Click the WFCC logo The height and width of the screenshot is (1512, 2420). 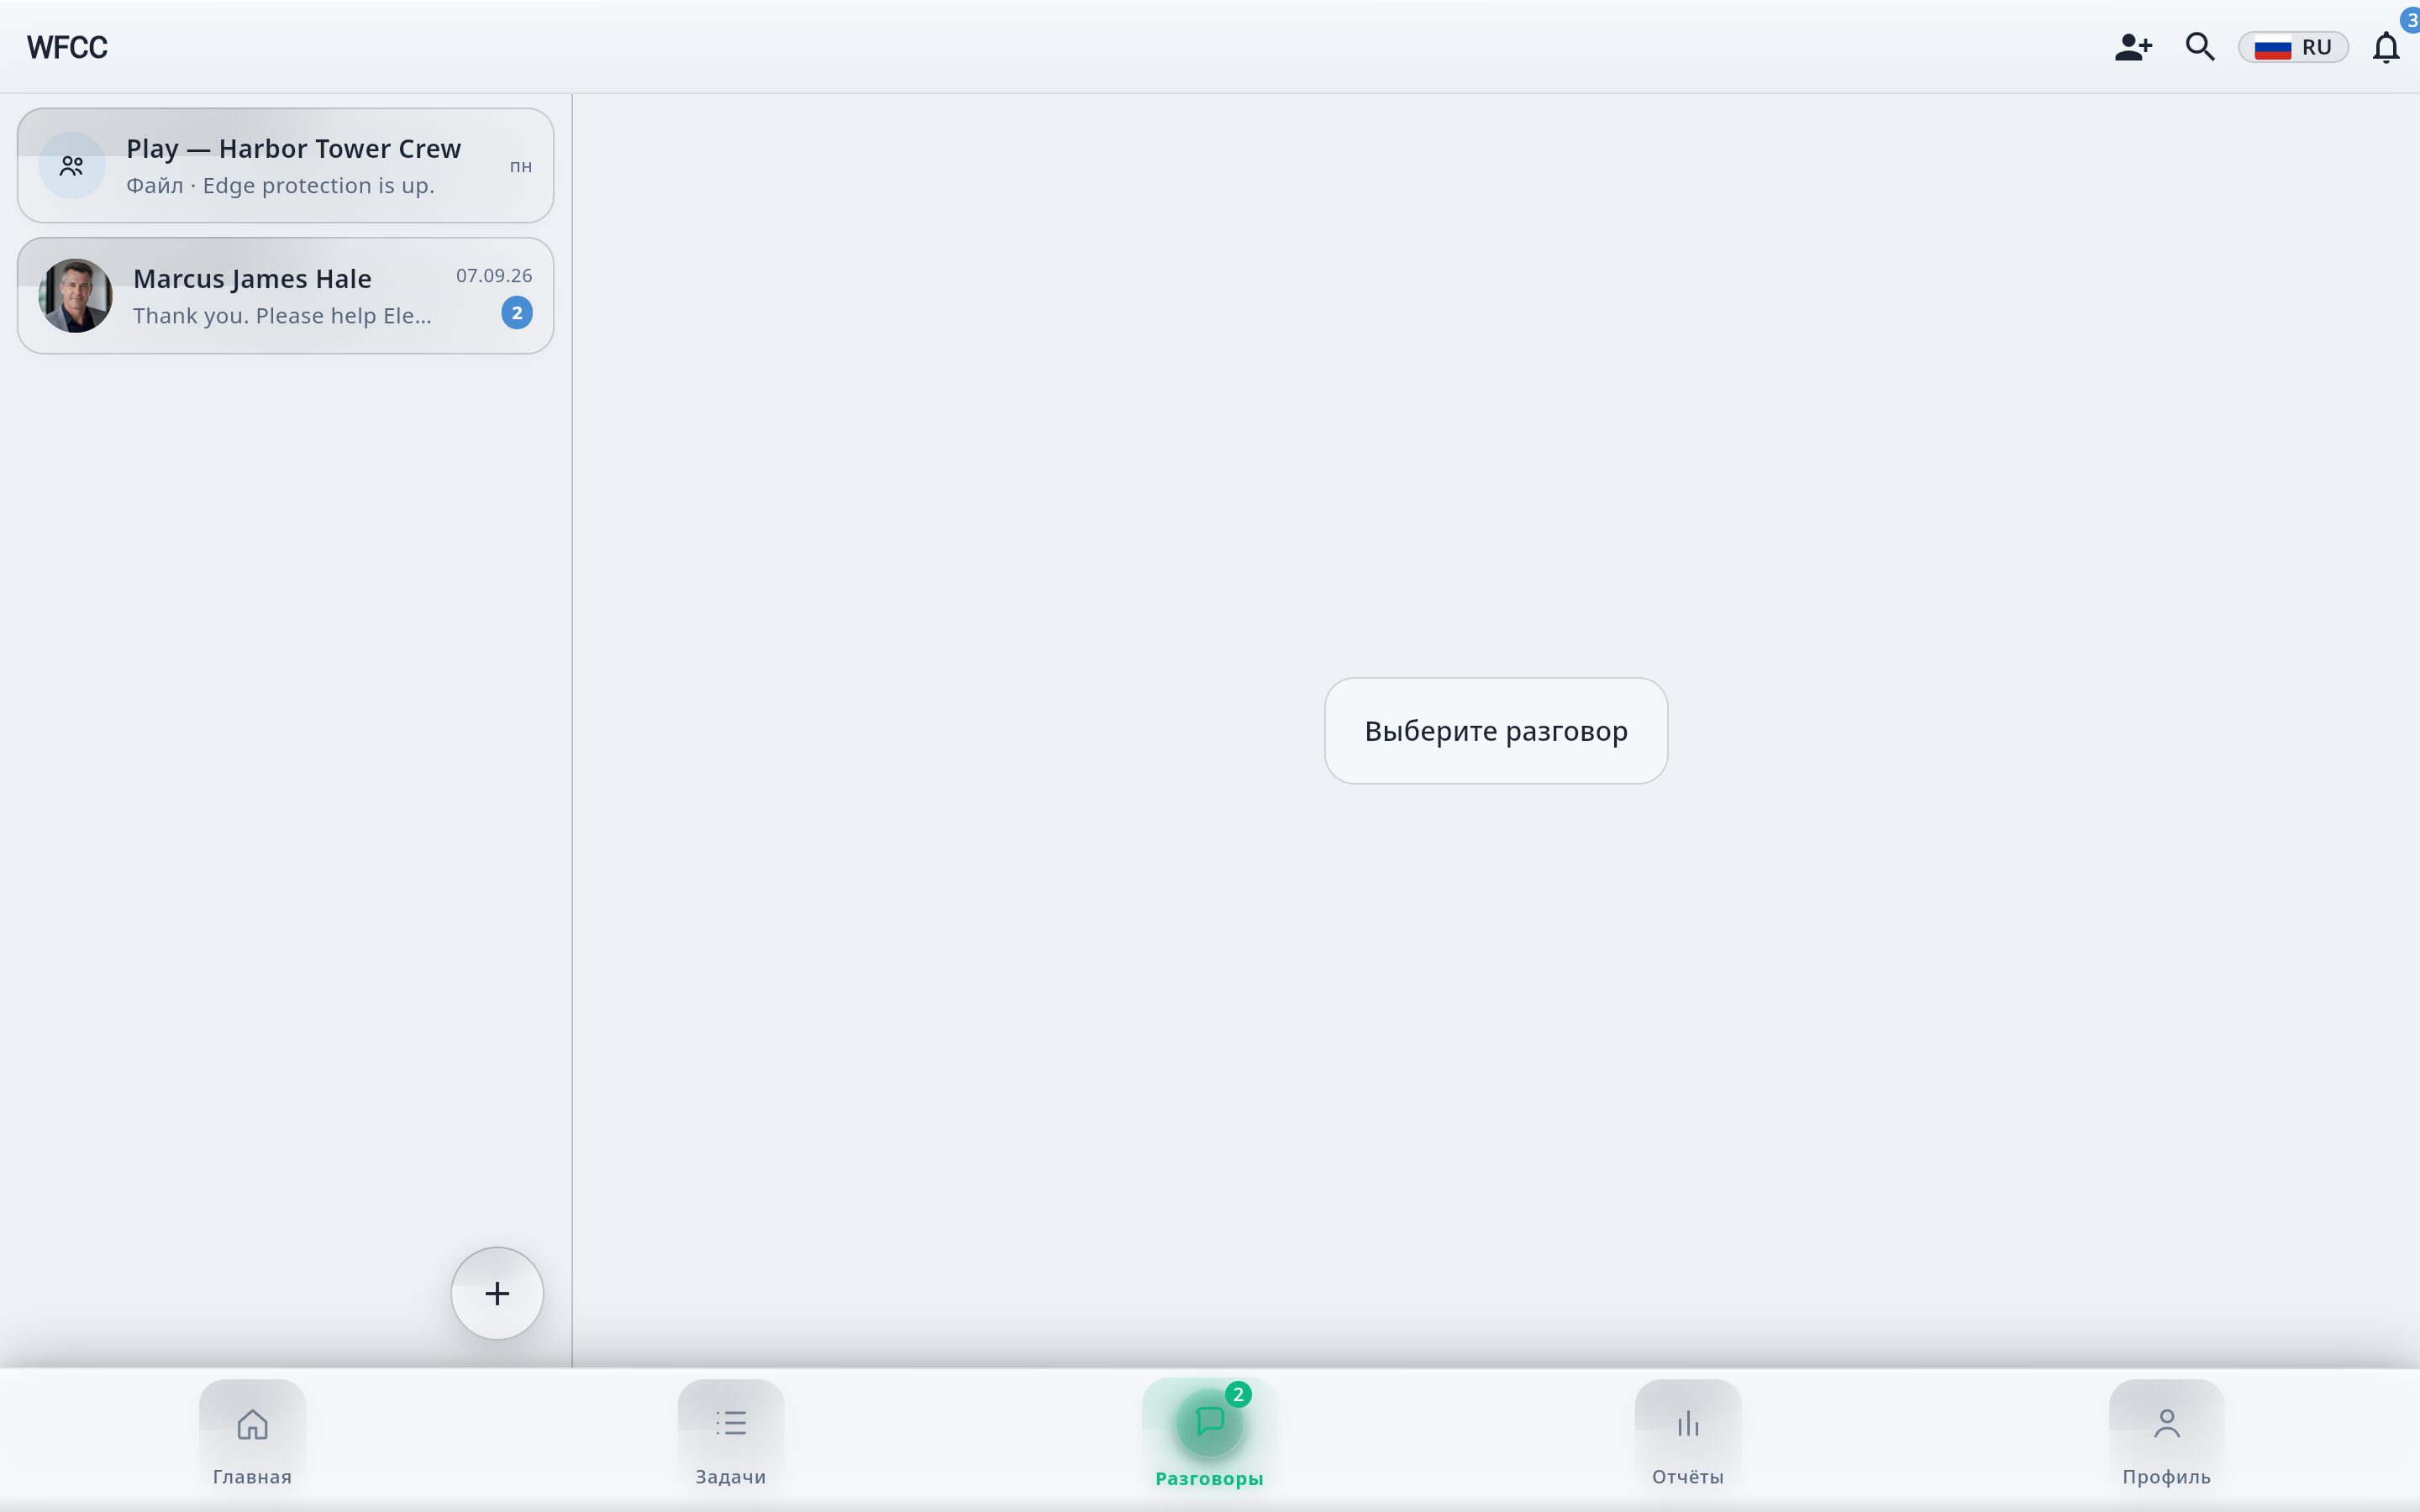[67, 47]
